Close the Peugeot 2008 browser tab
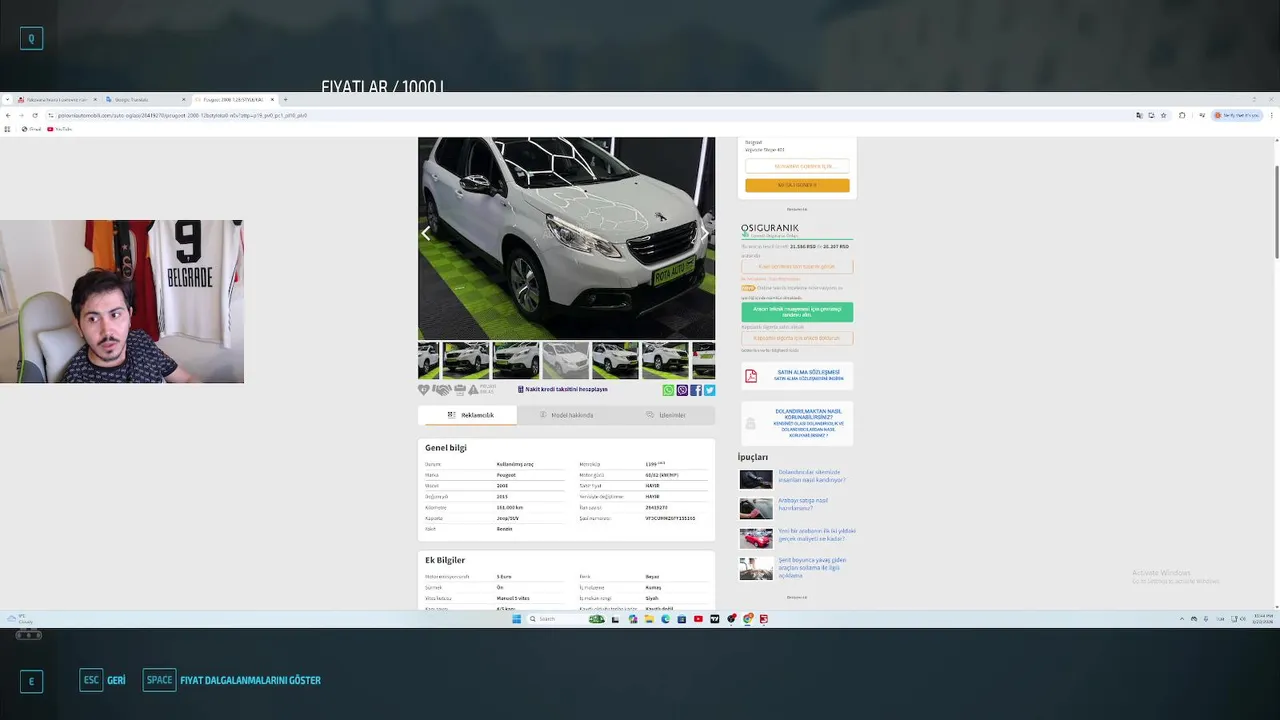The height and width of the screenshot is (720, 1280). tap(270, 99)
